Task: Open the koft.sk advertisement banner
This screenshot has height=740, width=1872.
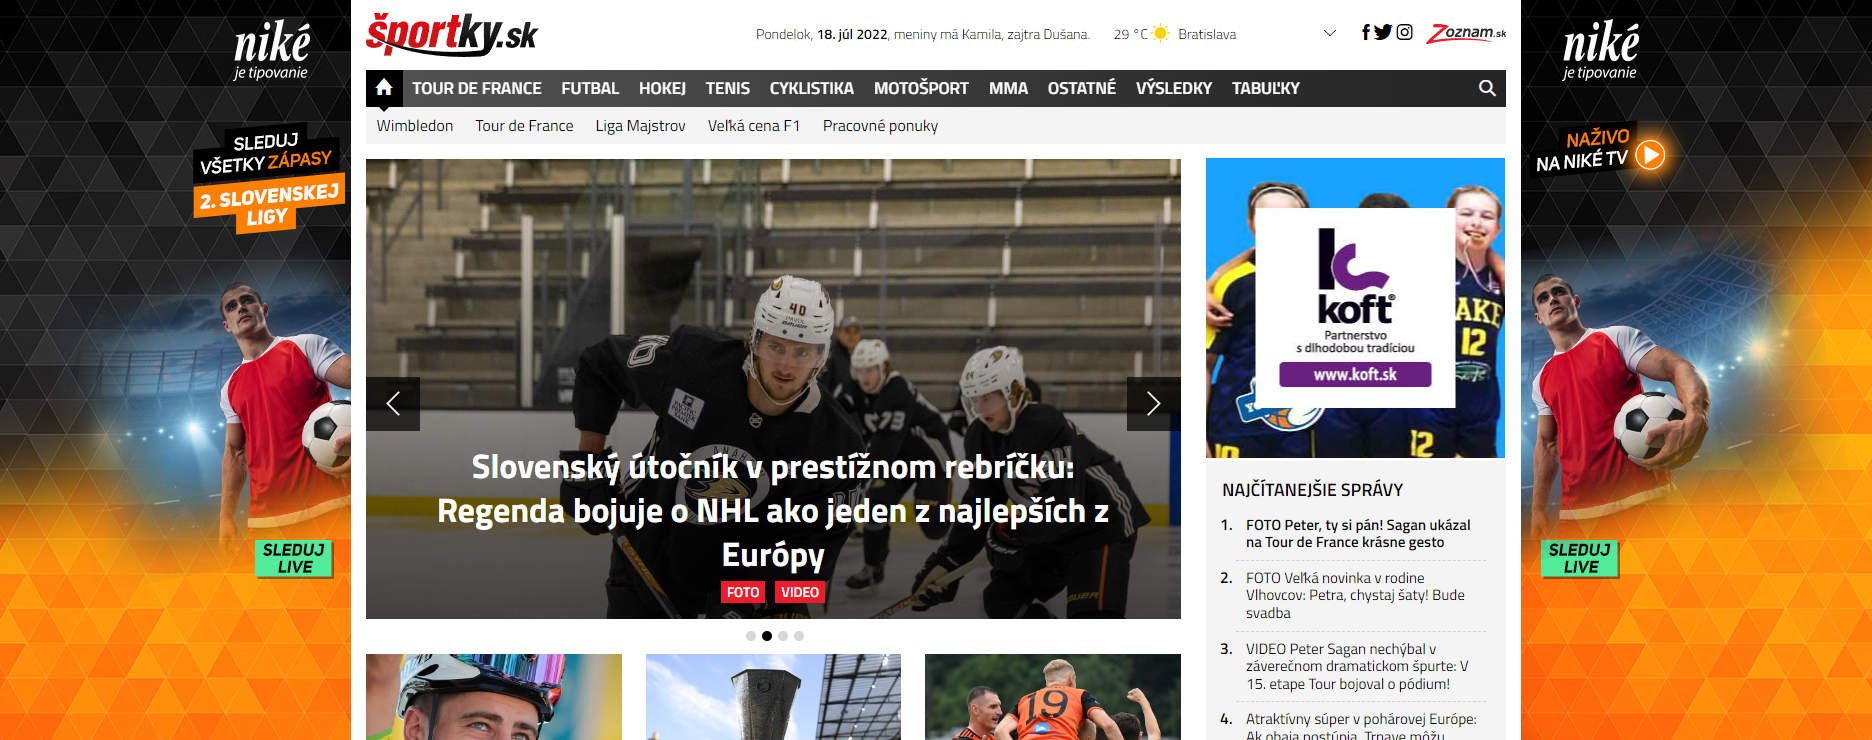Action: point(1355,308)
